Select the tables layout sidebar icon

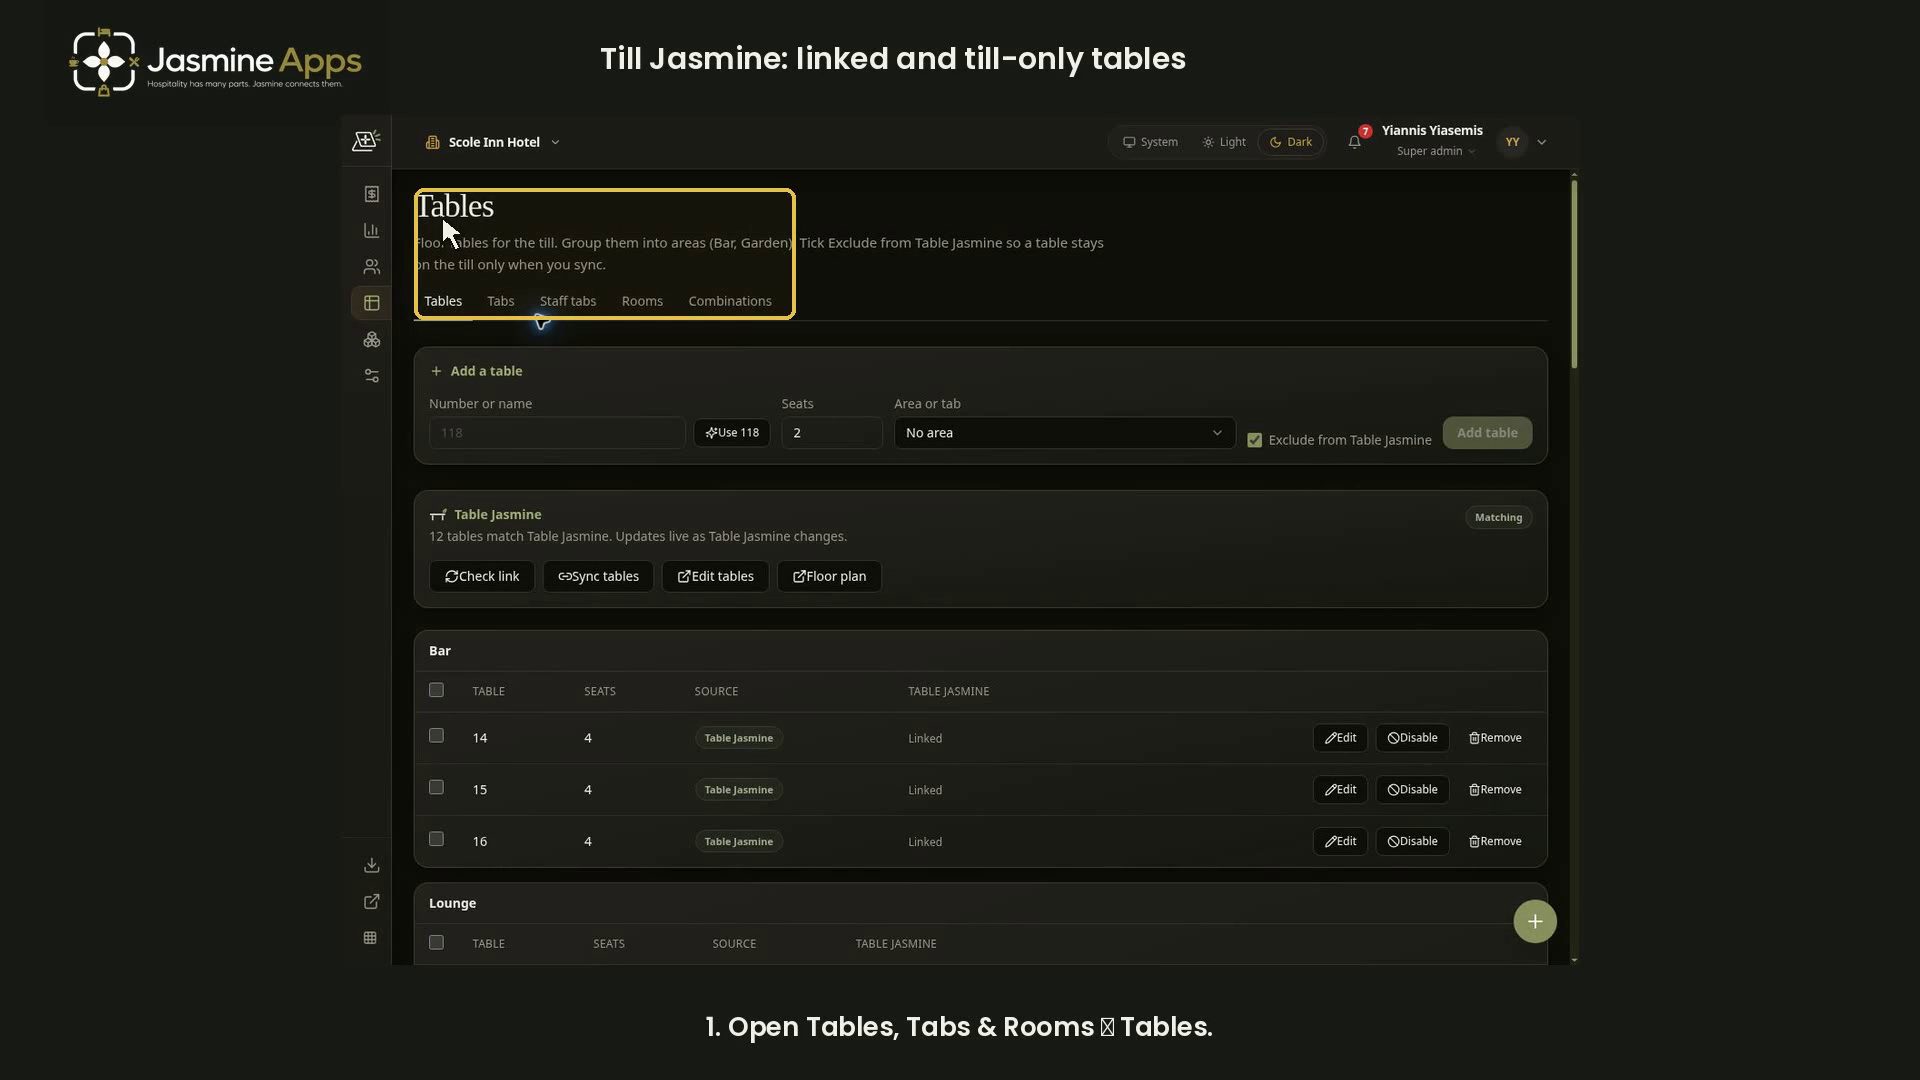371,303
